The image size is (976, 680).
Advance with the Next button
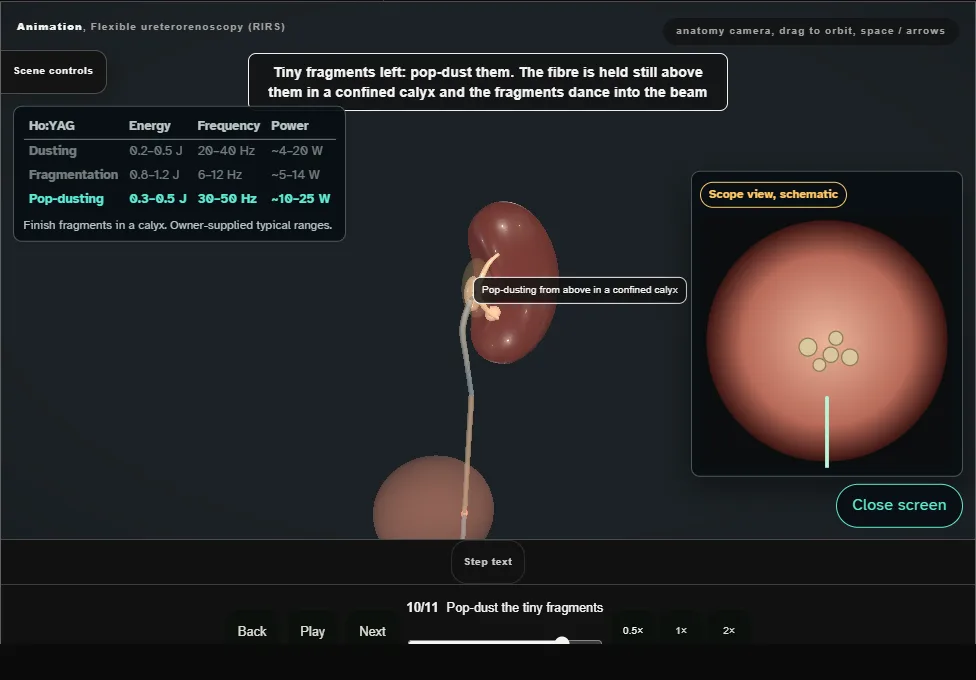pos(372,631)
